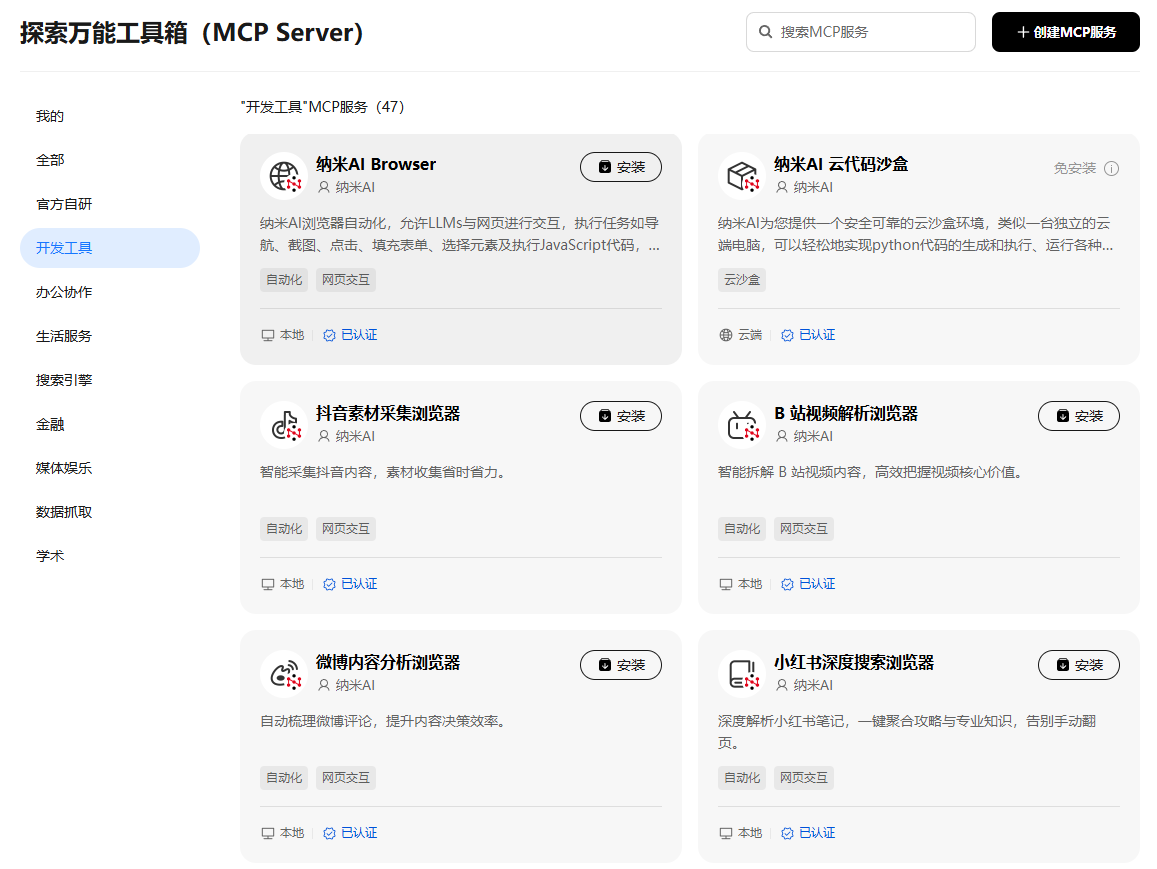Image resolution: width=1157 pixels, height=869 pixels.
Task: Open the 微博内容分析浏览器 title link
Action: 388,662
